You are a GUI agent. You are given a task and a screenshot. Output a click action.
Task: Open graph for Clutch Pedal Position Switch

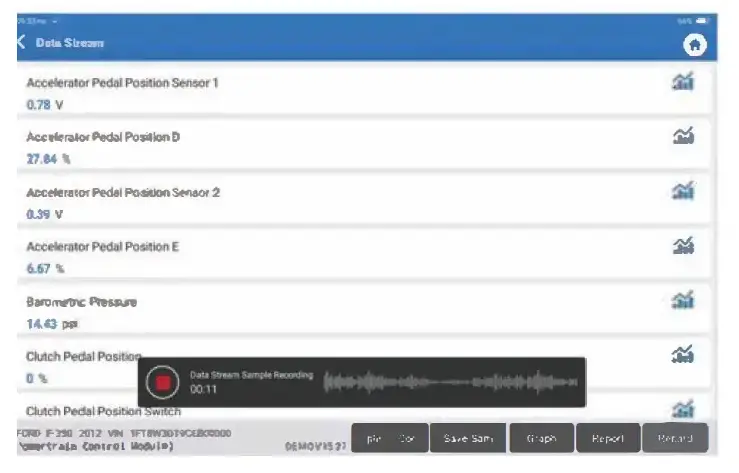[683, 409]
